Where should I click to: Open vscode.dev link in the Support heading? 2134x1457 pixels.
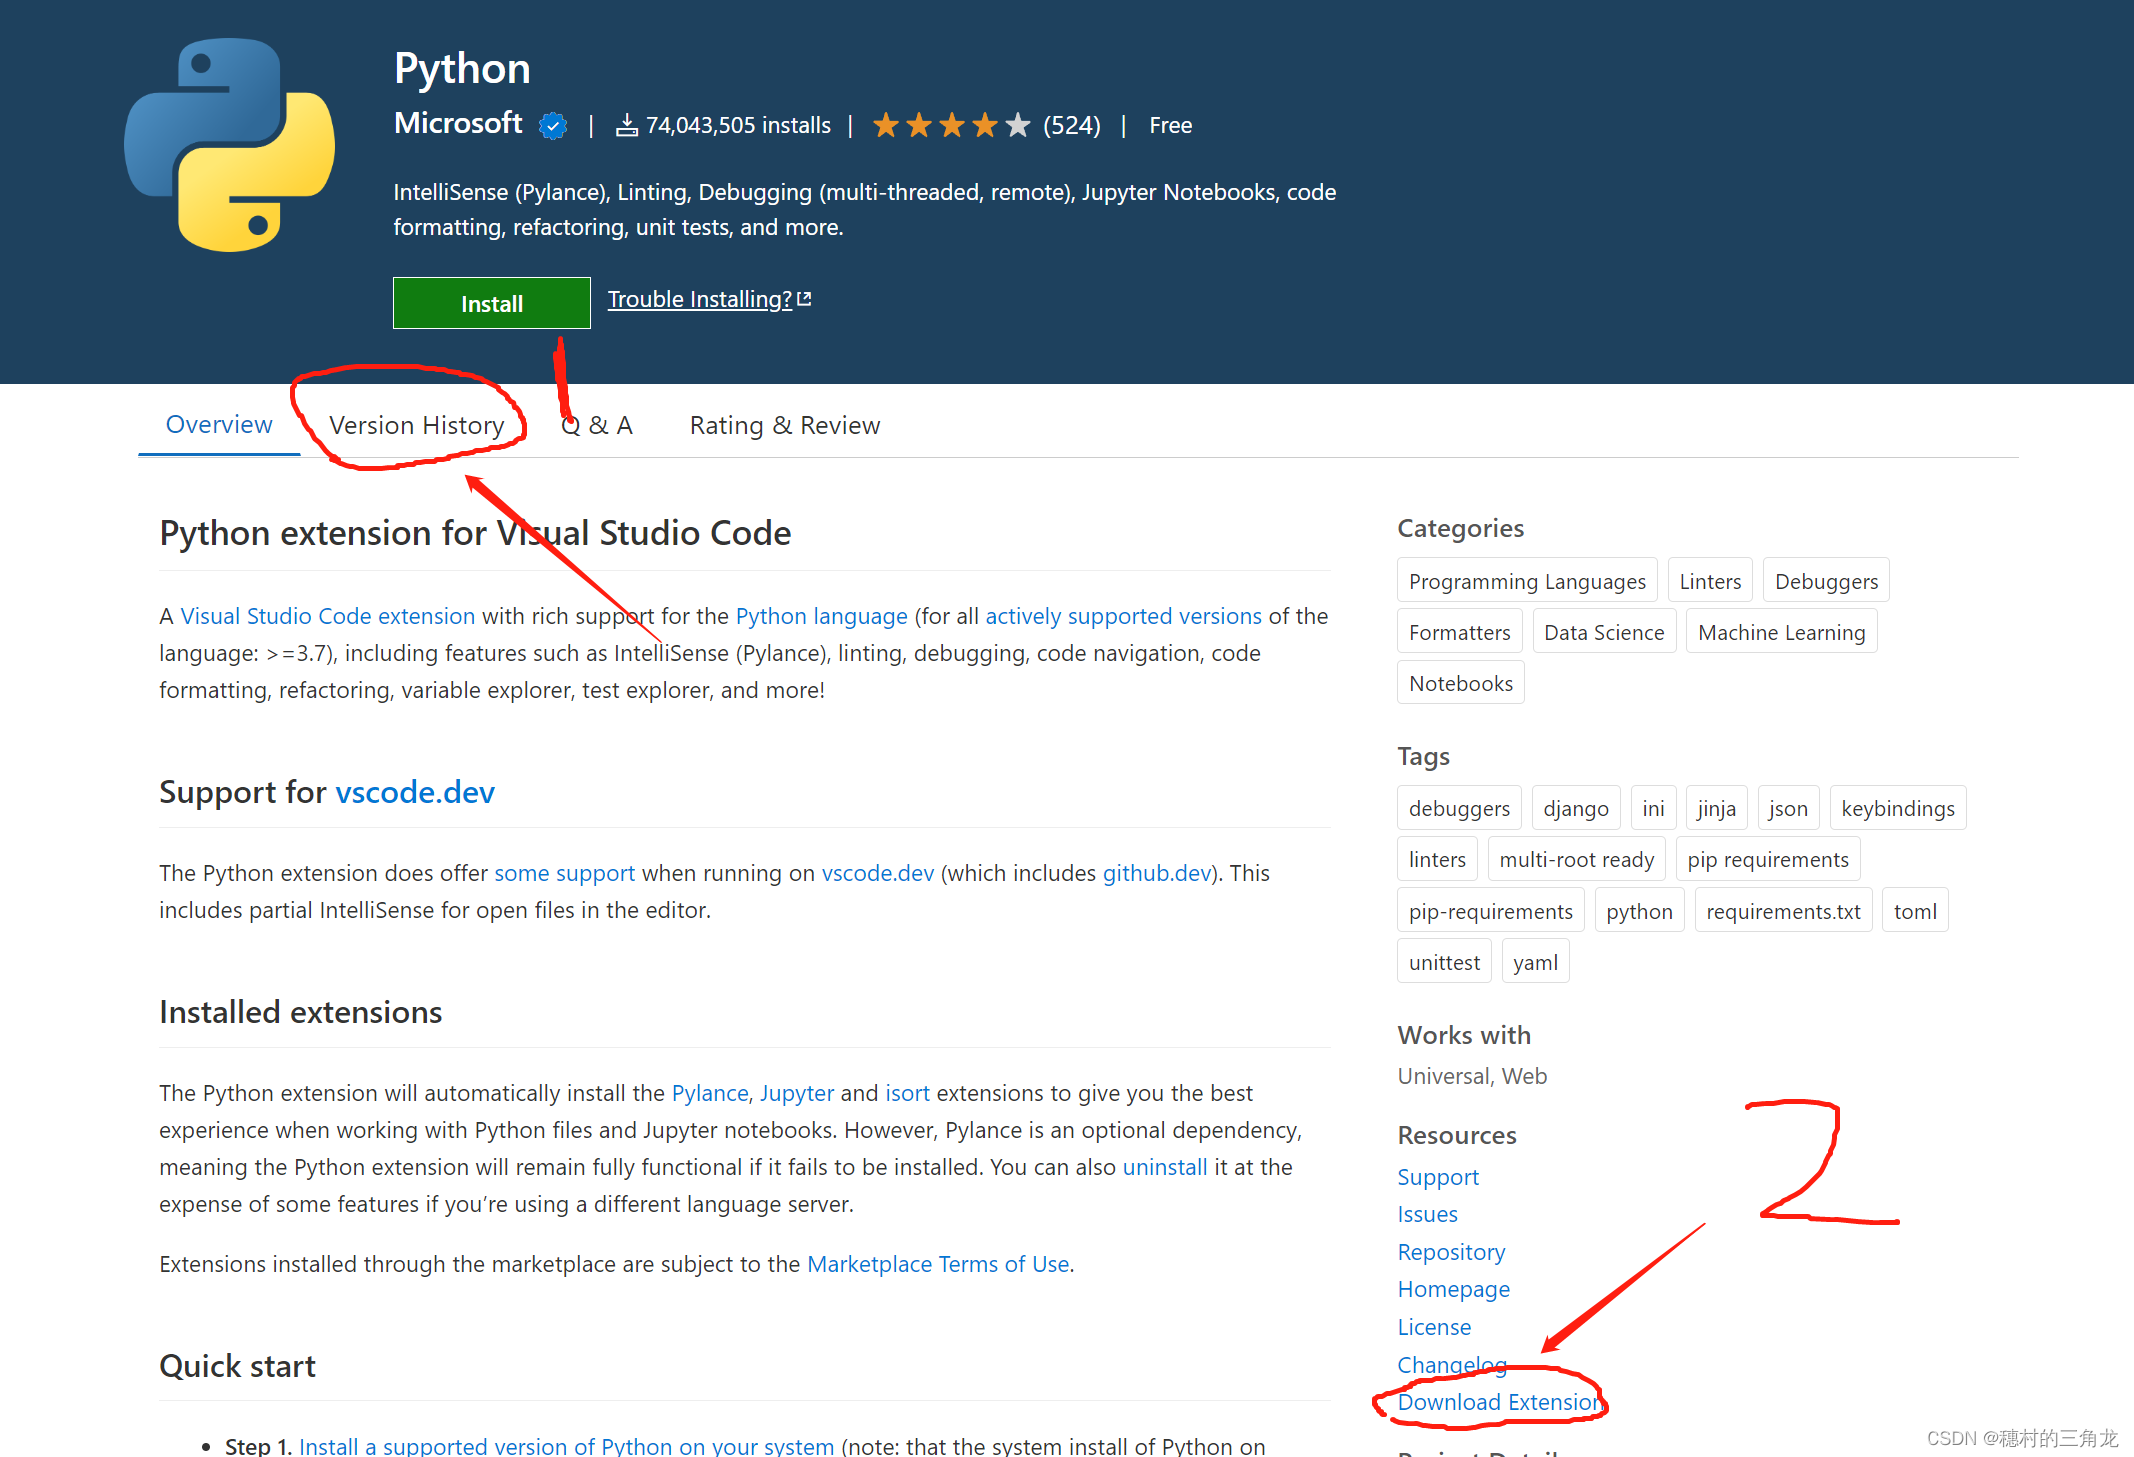point(415,792)
